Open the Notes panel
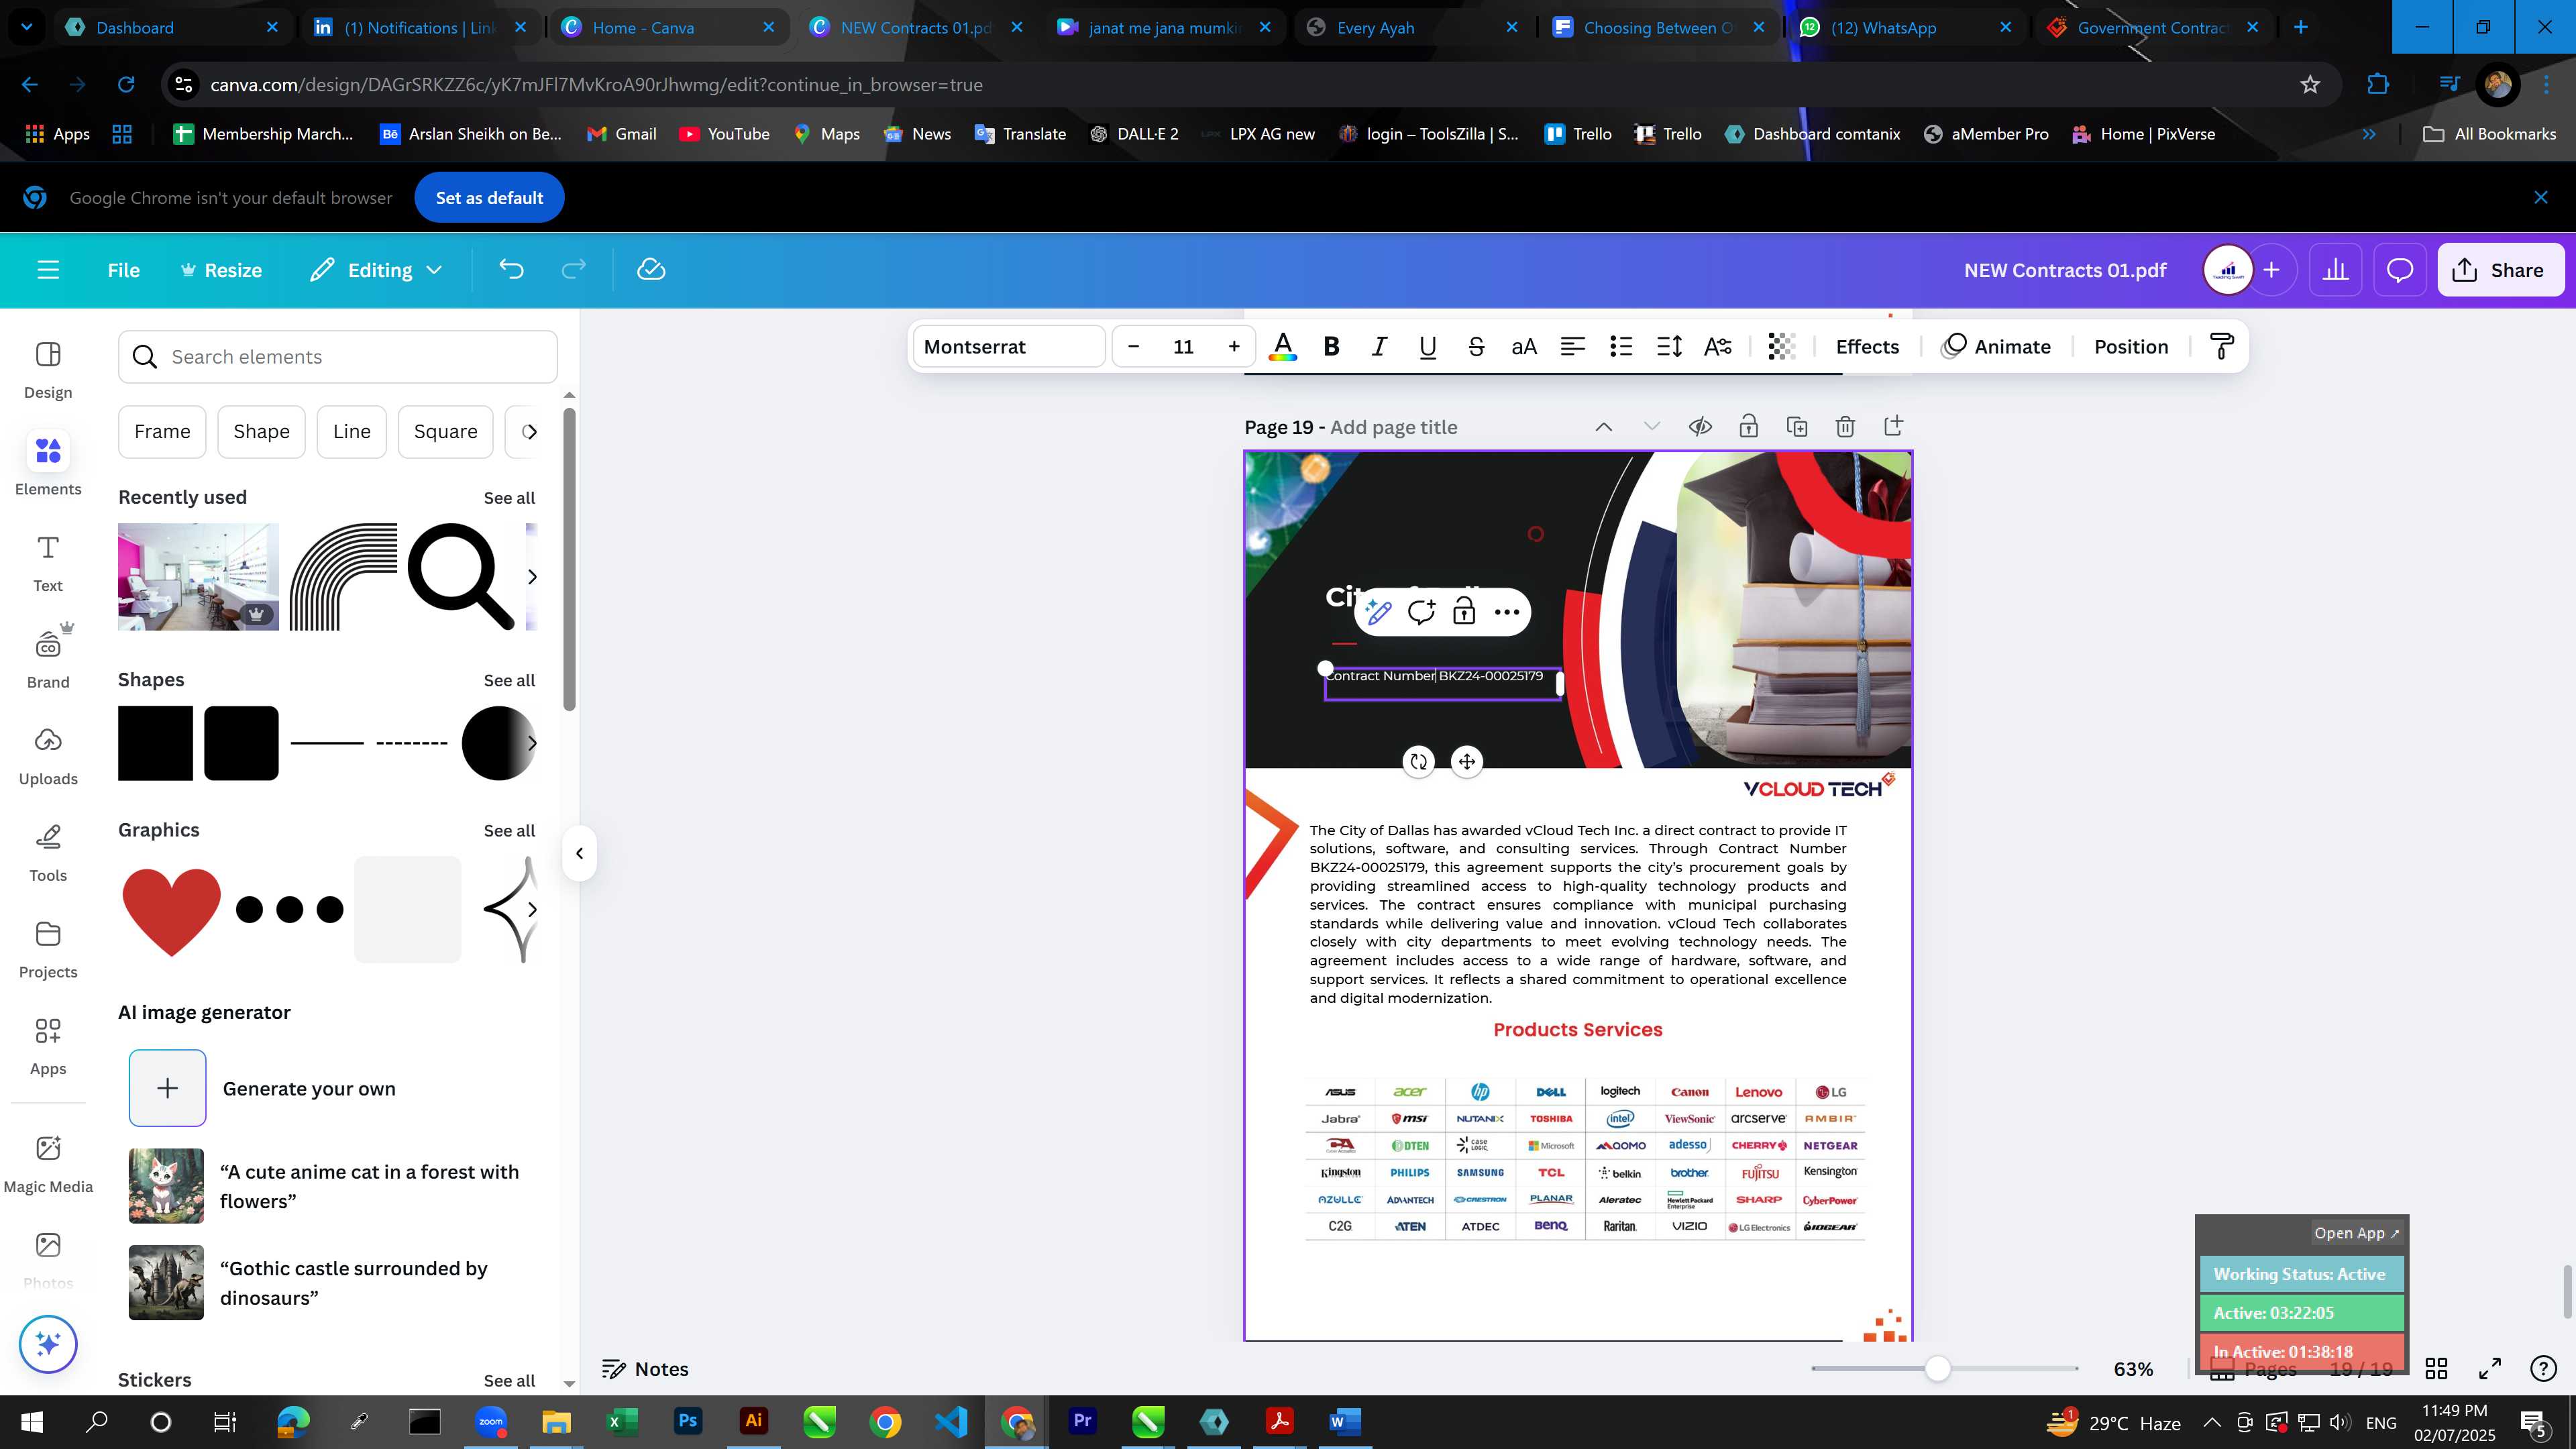 pos(645,1369)
